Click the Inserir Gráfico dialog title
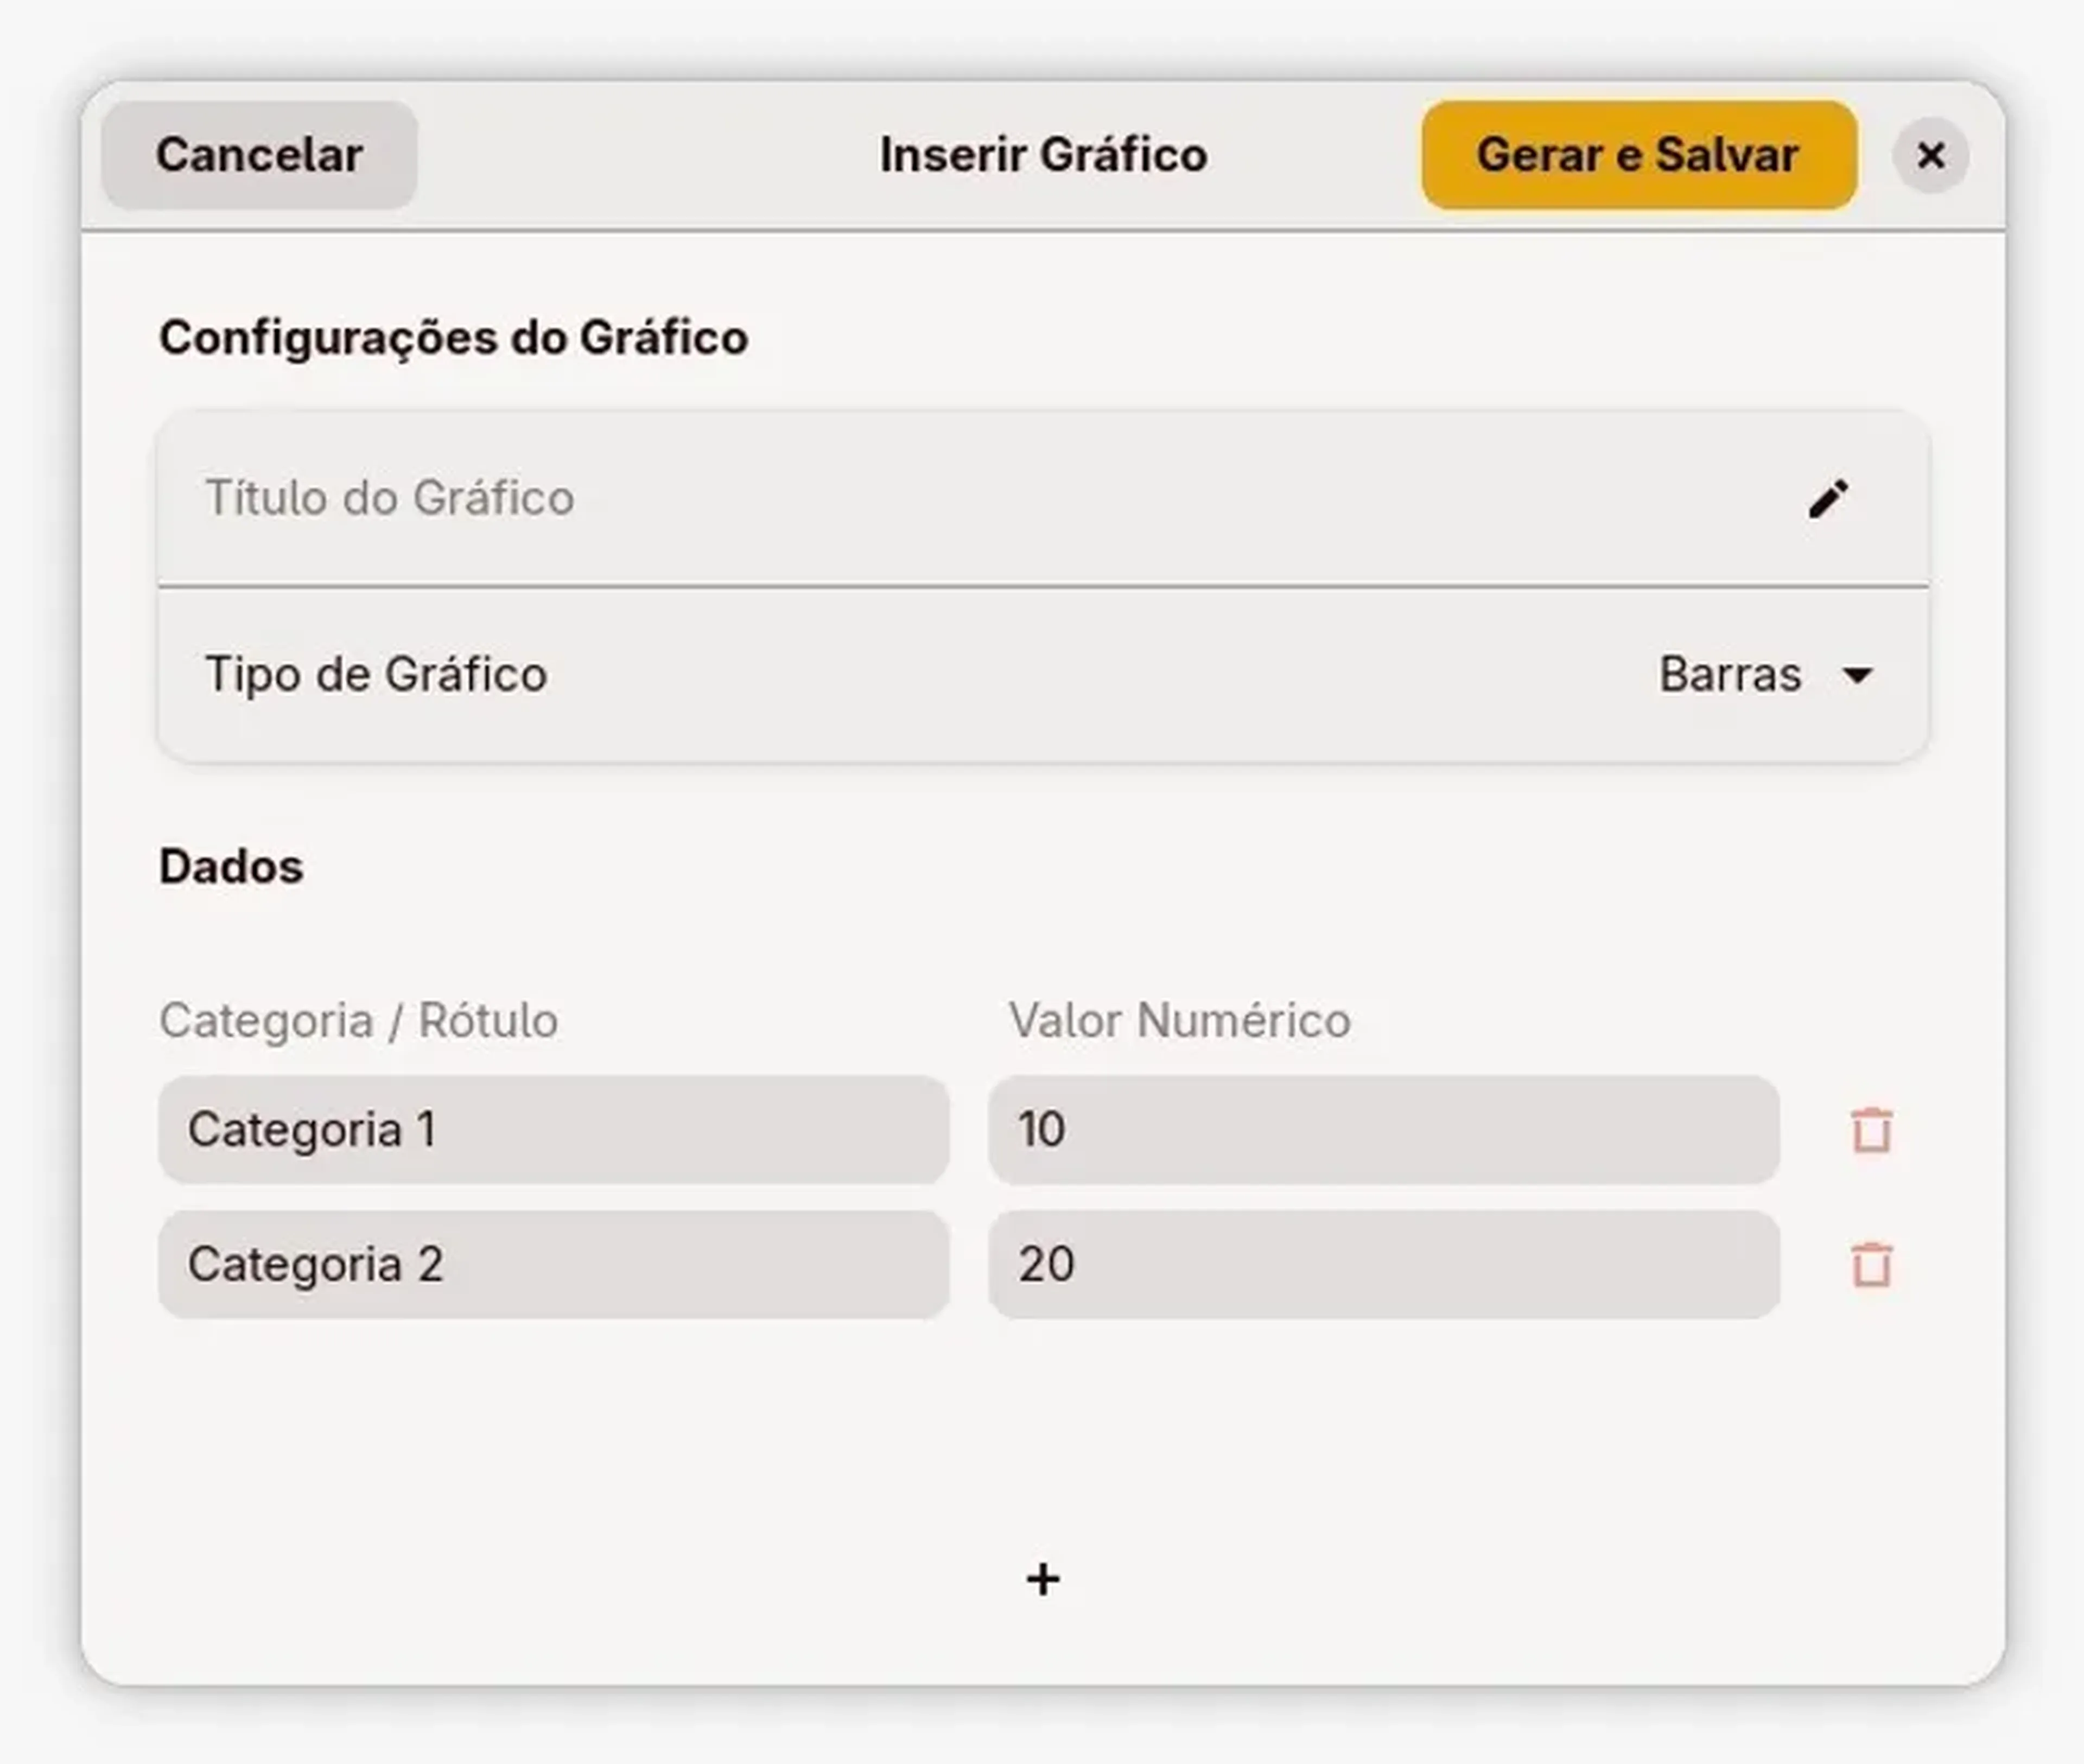Screen dimensions: 2084x1764 (x=1043, y=155)
